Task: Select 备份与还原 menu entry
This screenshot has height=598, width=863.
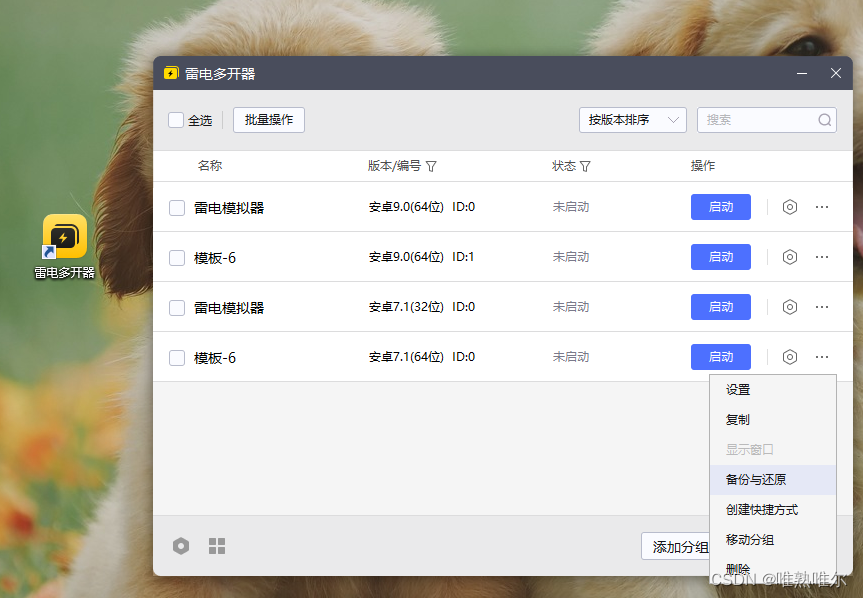Action: coord(773,480)
